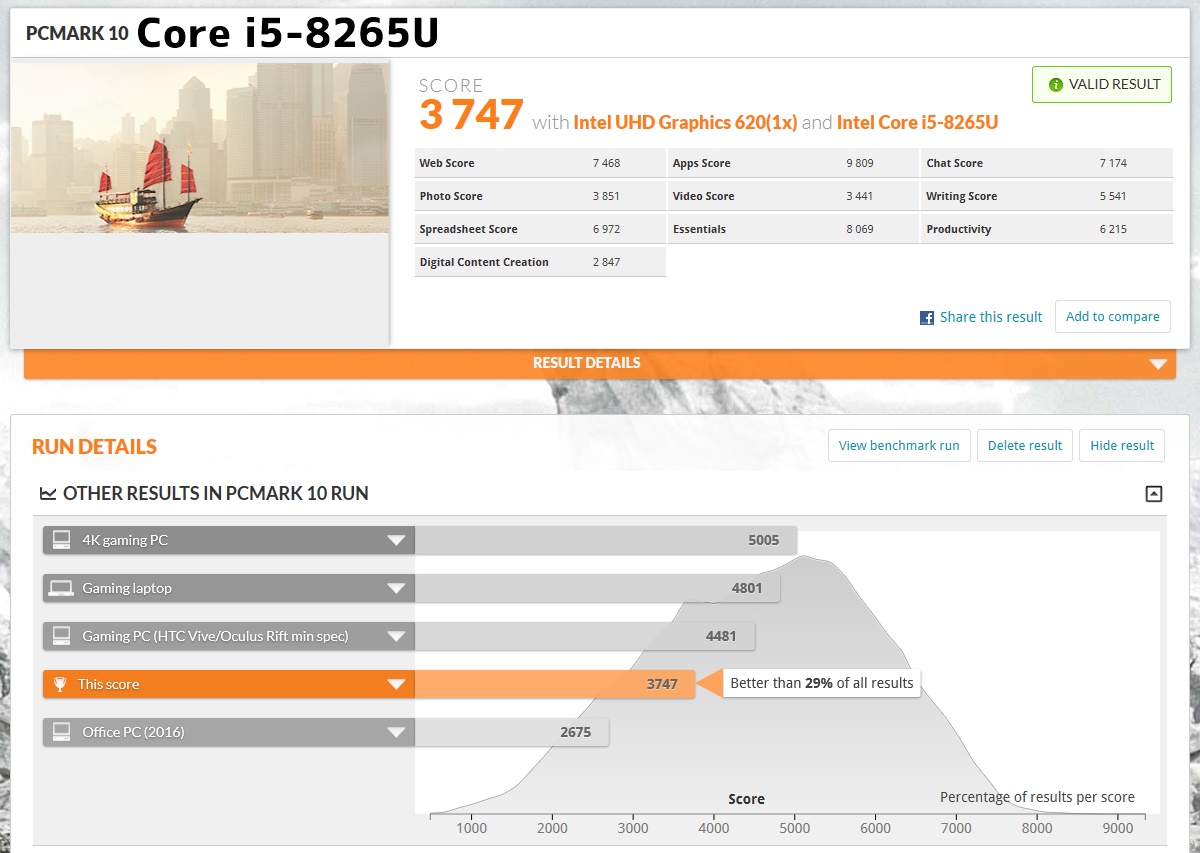Open the Intel Core i5-8265U link
This screenshot has width=1200, height=853.
click(x=917, y=123)
